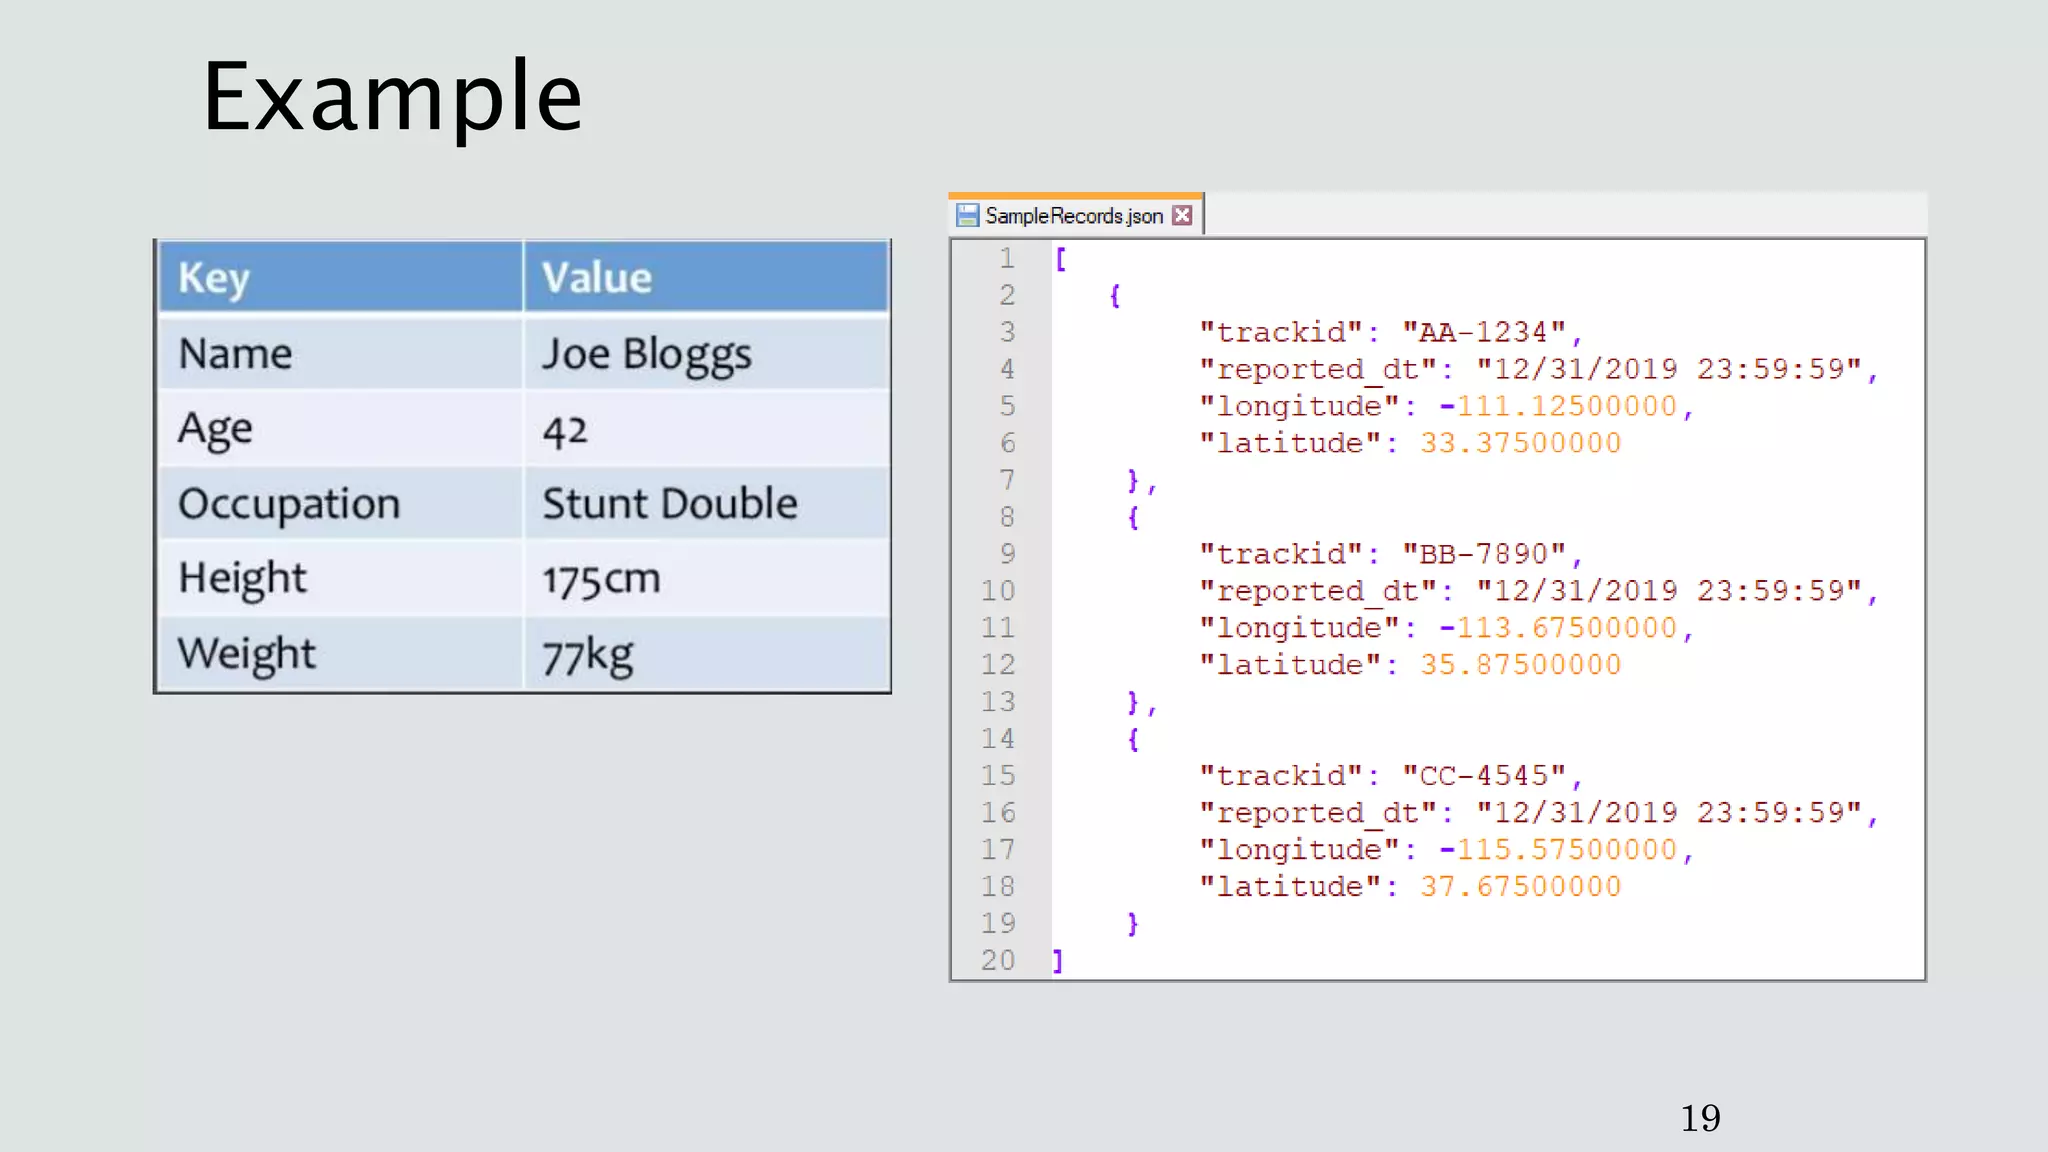Click the "AA-1234" trackid value
The width and height of the screenshot is (2048, 1152).
point(1484,332)
